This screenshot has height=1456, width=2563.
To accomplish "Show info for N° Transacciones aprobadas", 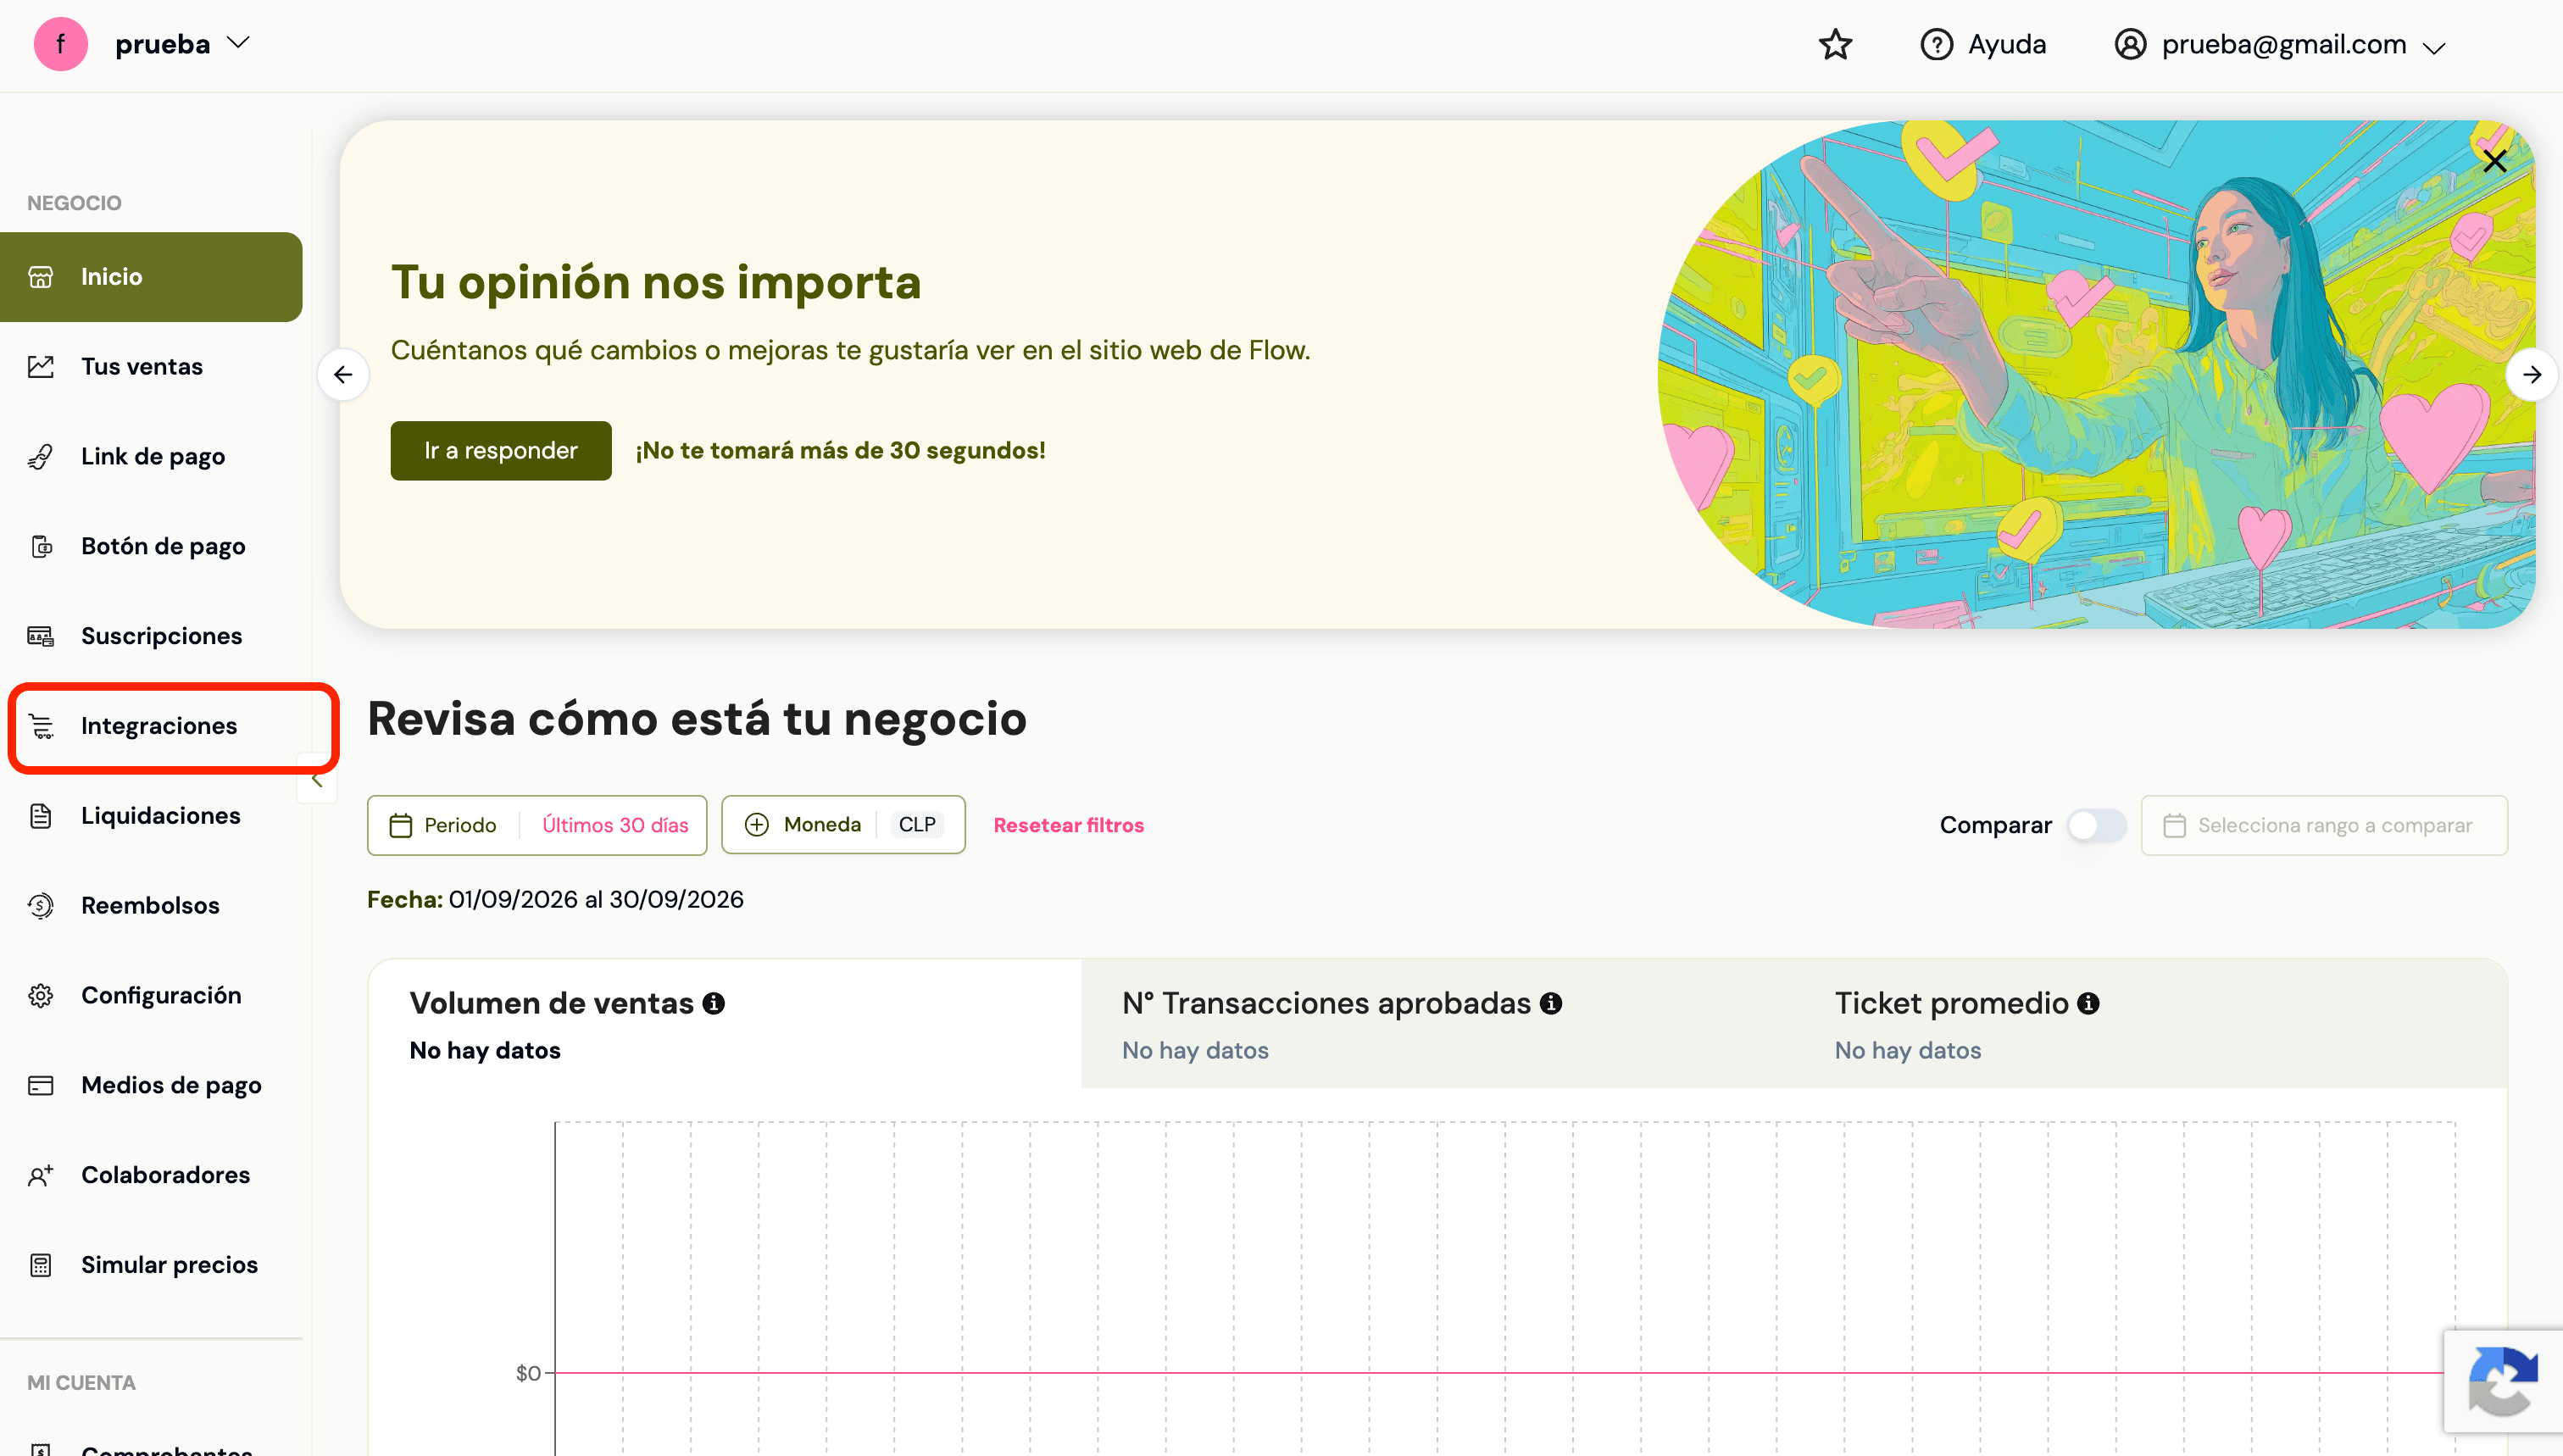I will pos(1551,1003).
